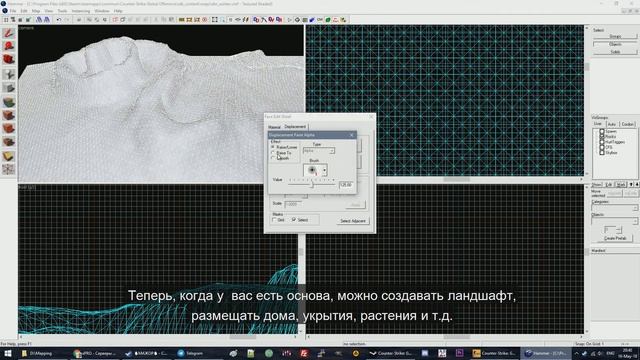Click the Value slider handle in Paint Alpha

pos(312,184)
